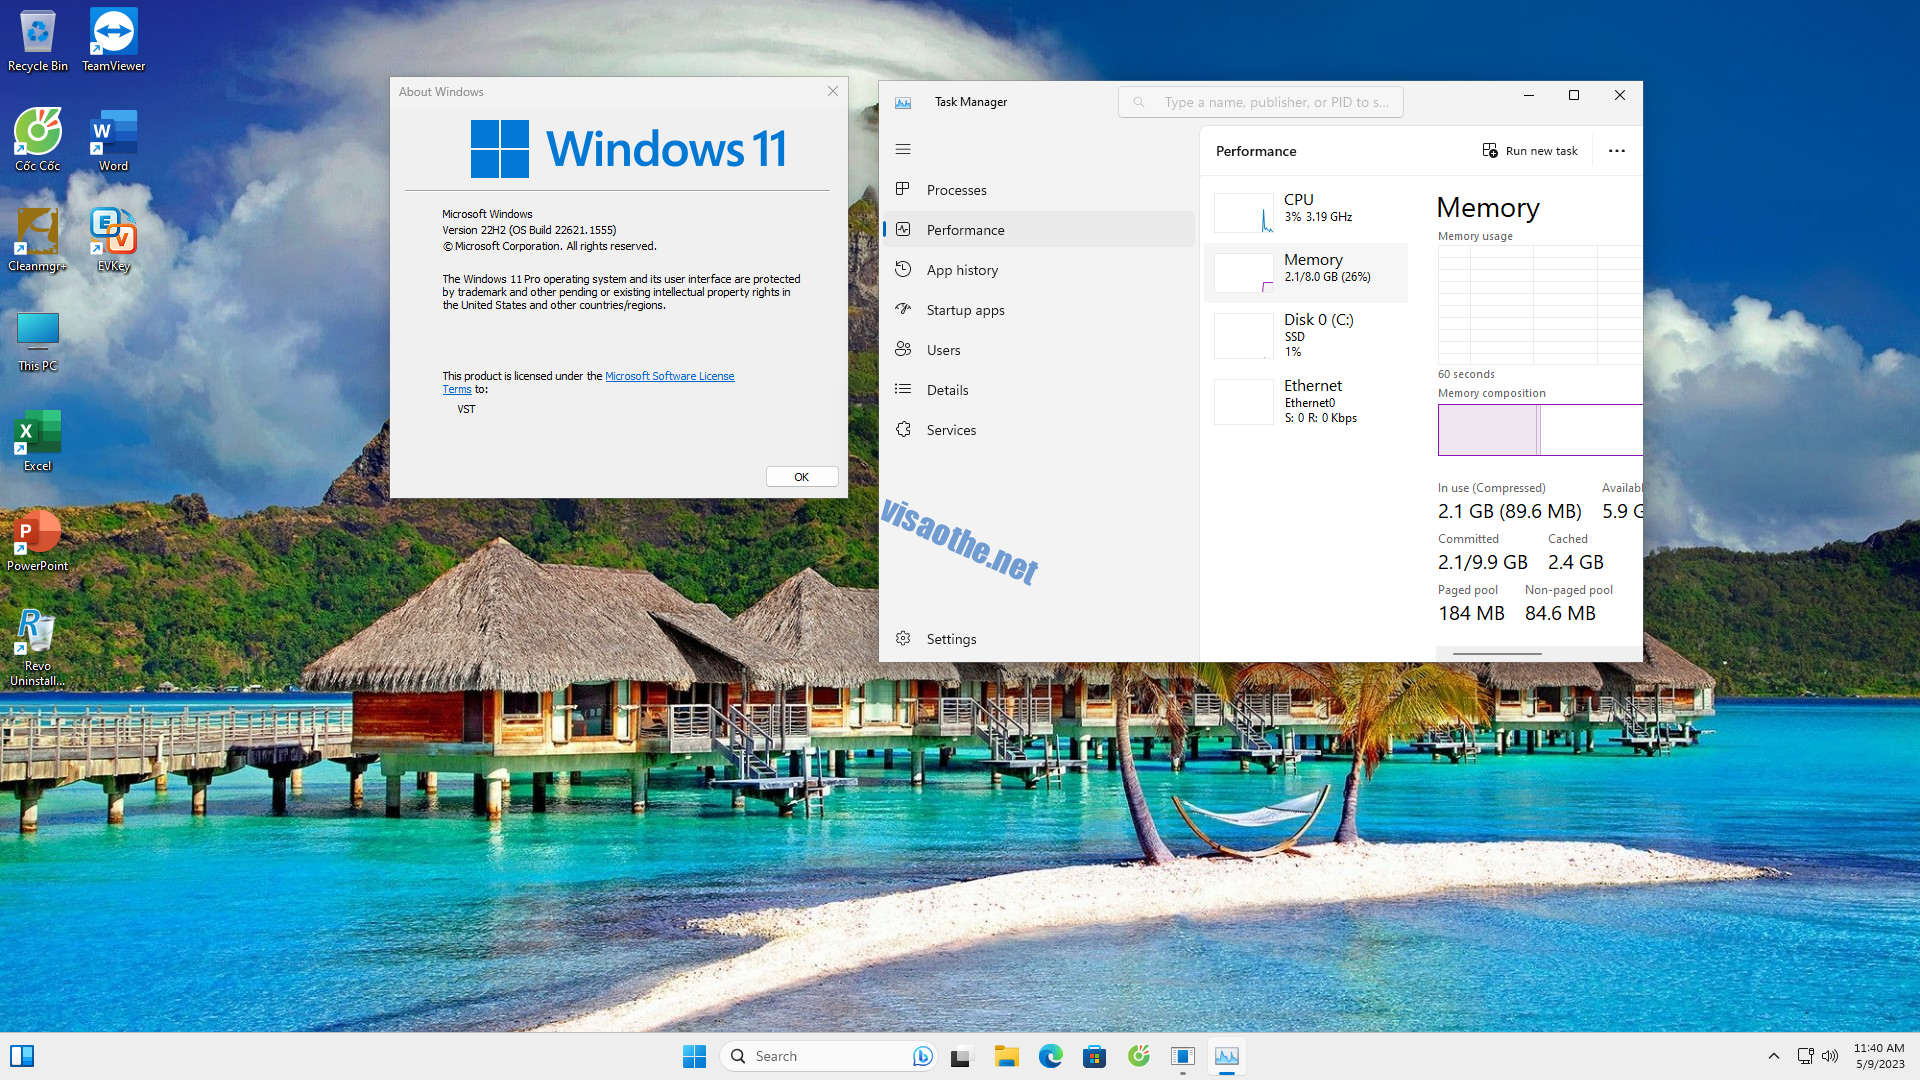Click the Memory composition bar
The height and width of the screenshot is (1080, 1920).
1540,430
